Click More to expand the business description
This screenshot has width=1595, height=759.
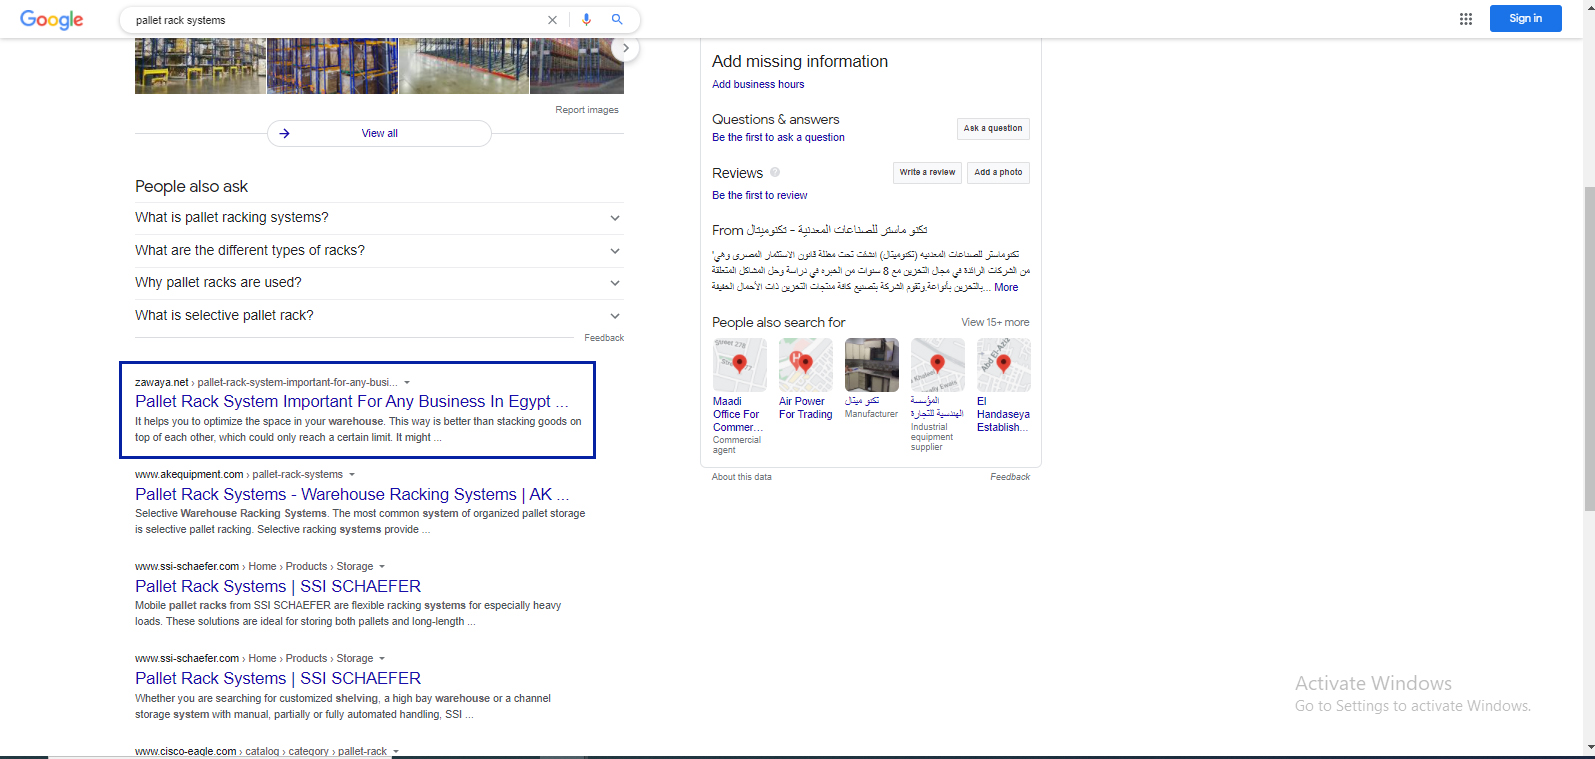pyautogui.click(x=1006, y=288)
